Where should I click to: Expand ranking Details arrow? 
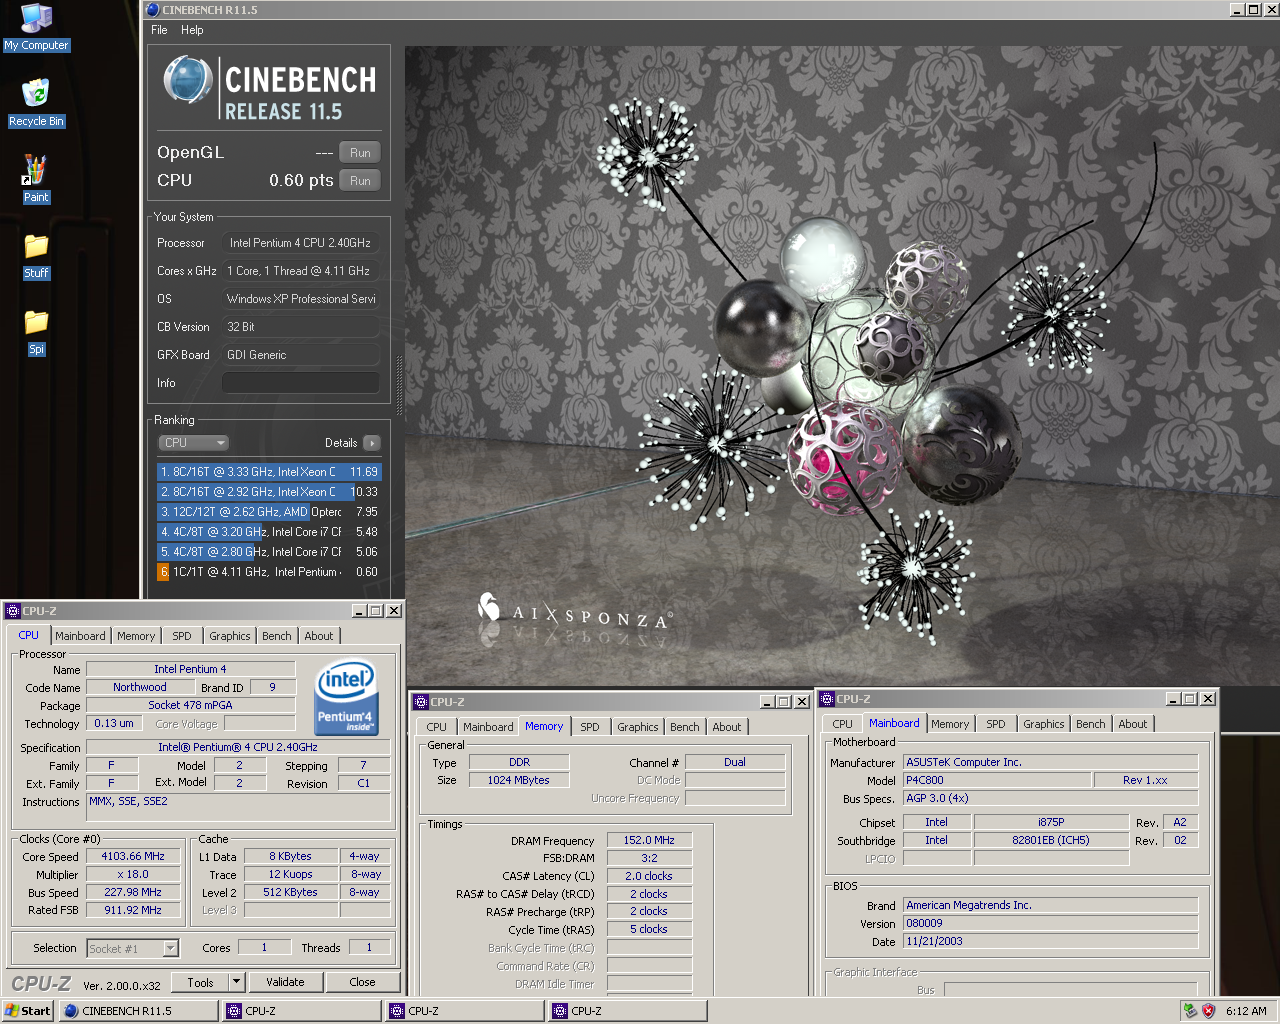point(371,443)
